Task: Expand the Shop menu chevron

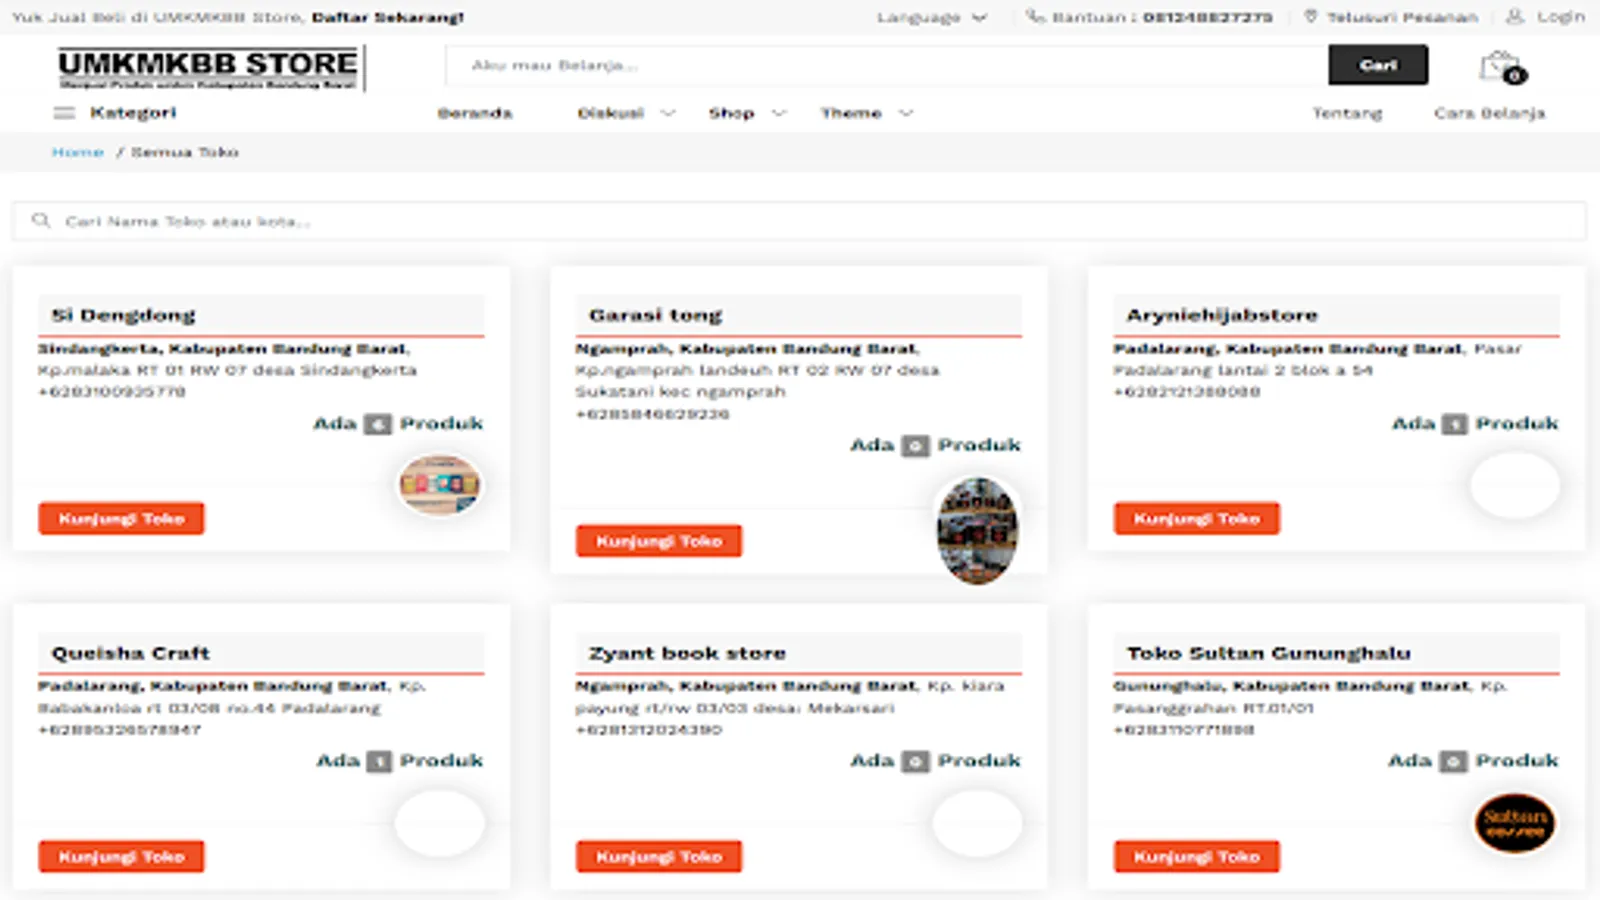Action: 779,113
